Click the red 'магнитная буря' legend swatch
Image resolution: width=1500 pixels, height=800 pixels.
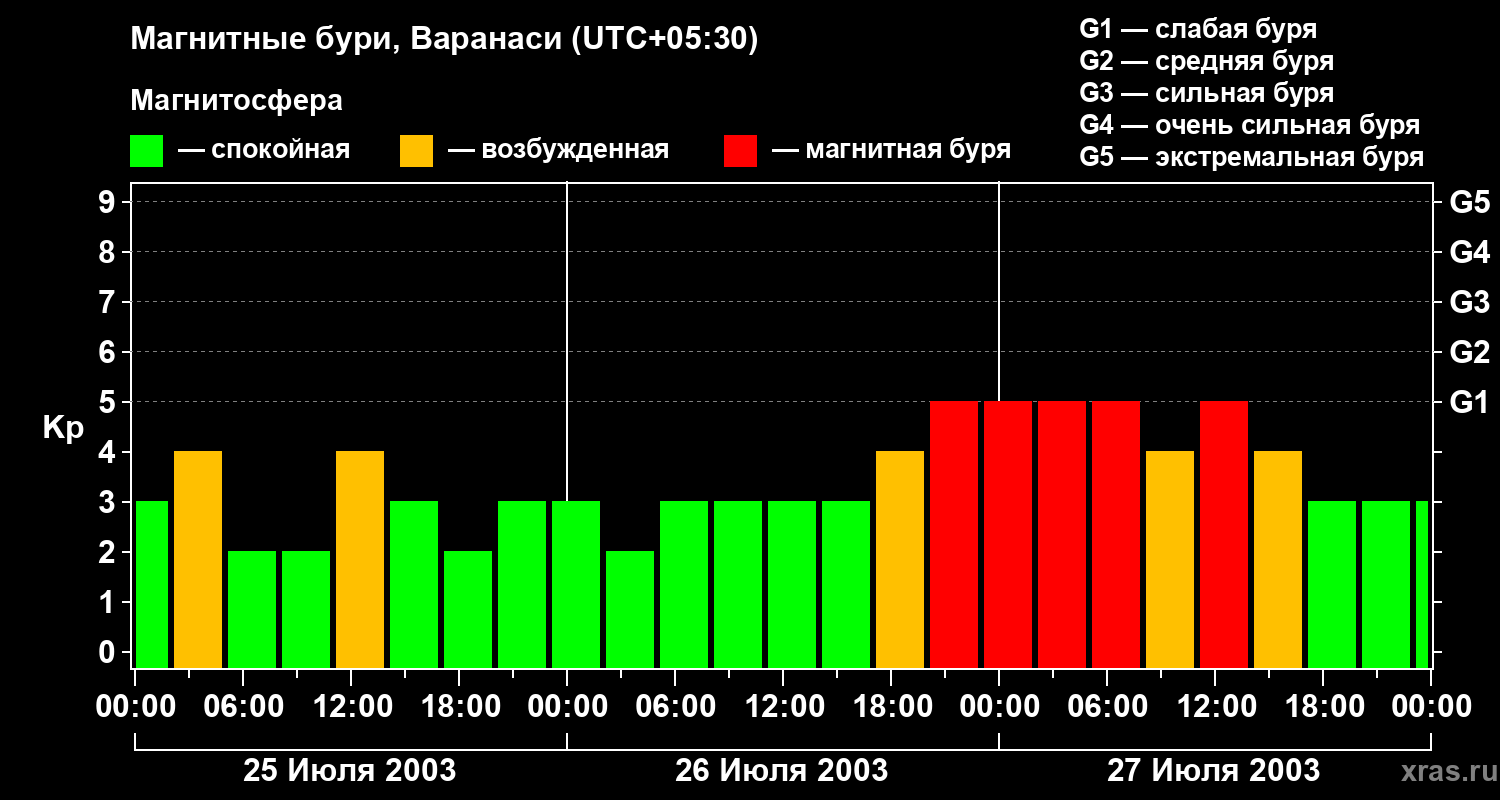pyautogui.click(x=740, y=151)
